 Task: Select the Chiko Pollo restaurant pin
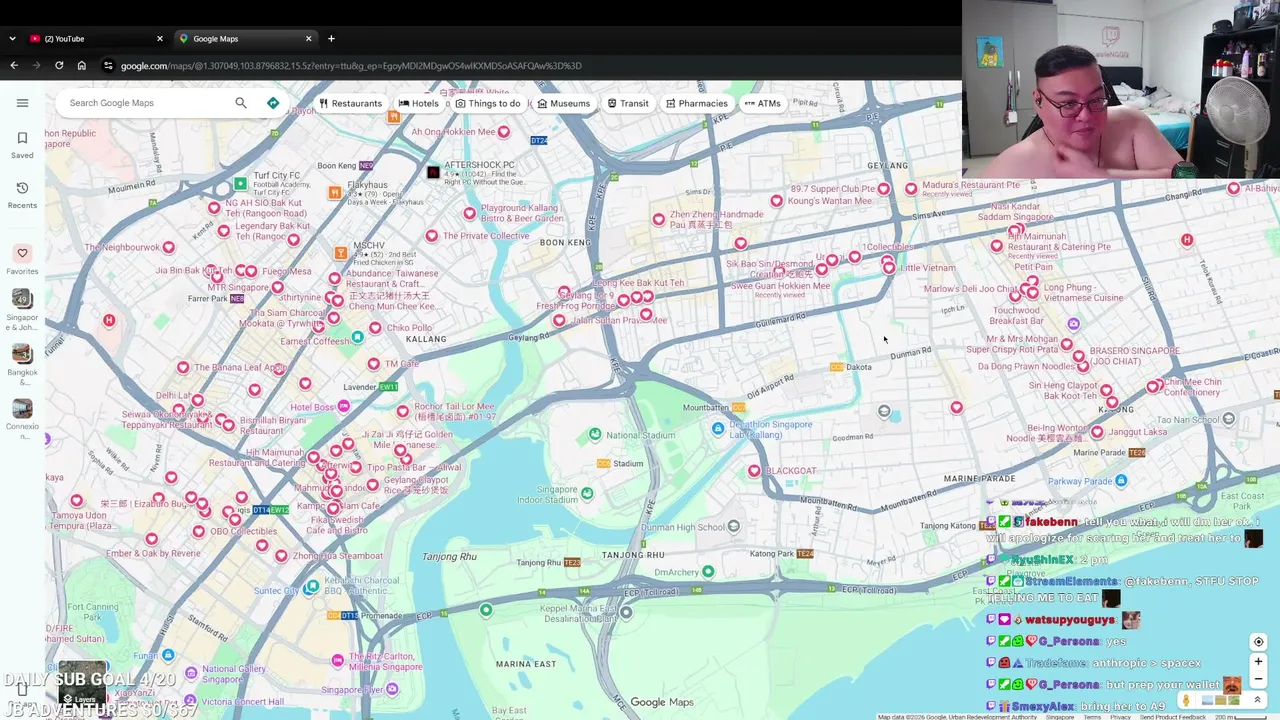(x=376, y=328)
